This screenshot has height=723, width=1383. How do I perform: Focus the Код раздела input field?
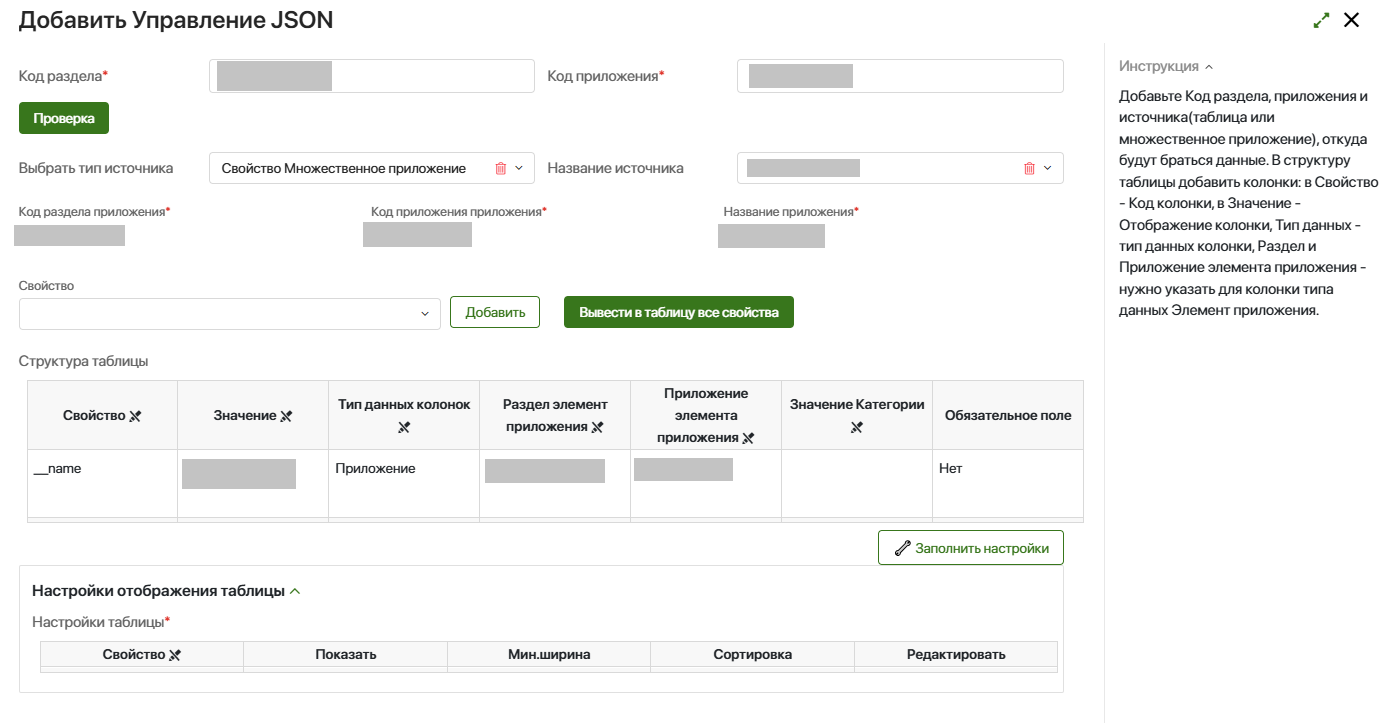(372, 76)
